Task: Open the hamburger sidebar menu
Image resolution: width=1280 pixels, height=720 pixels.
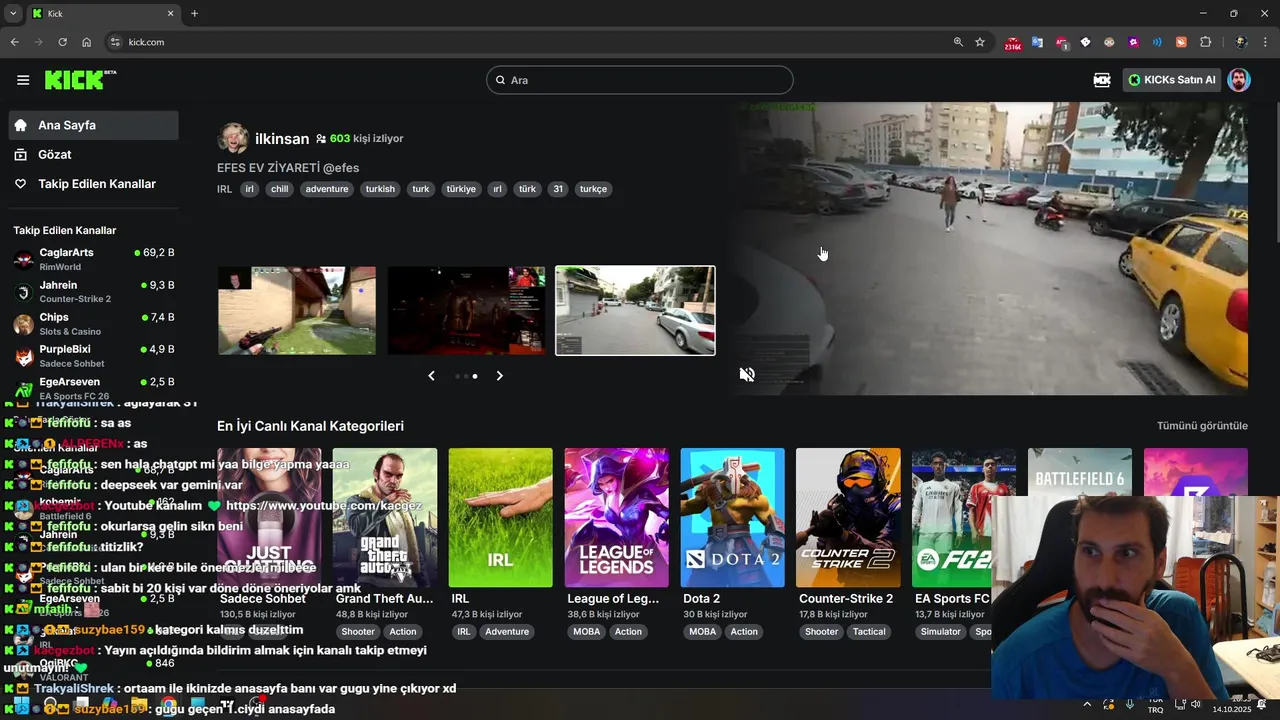Action: click(23, 80)
